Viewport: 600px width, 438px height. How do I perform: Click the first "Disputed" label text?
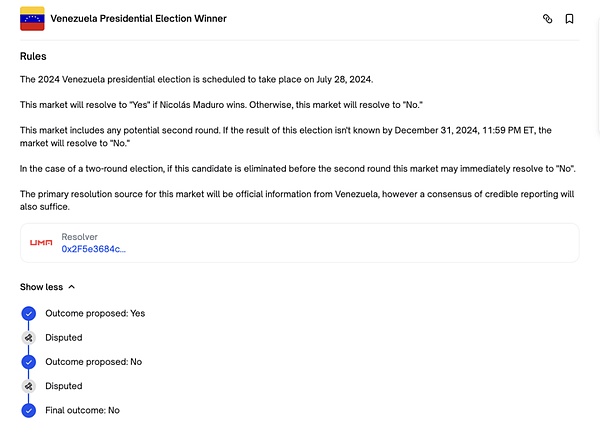pos(64,338)
